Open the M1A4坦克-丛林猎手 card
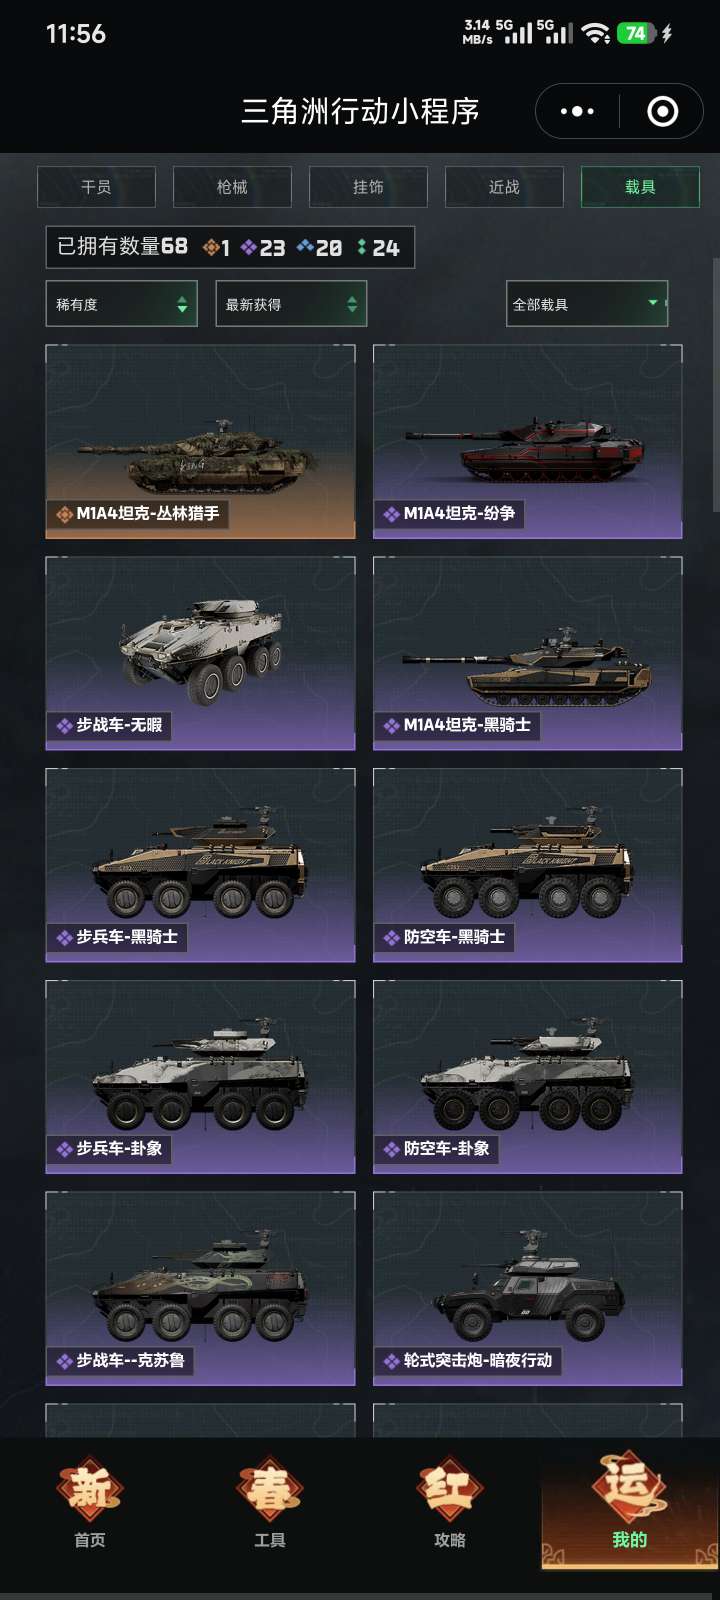Screen dimensions: 720x1600 pos(200,442)
